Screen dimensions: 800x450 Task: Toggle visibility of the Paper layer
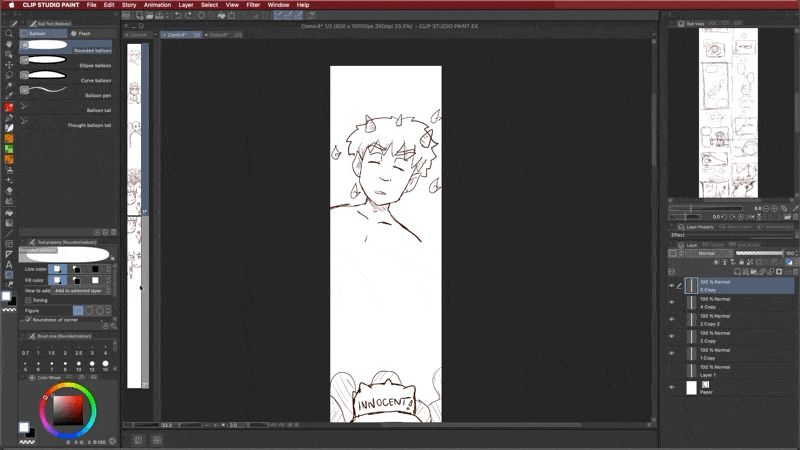point(671,388)
